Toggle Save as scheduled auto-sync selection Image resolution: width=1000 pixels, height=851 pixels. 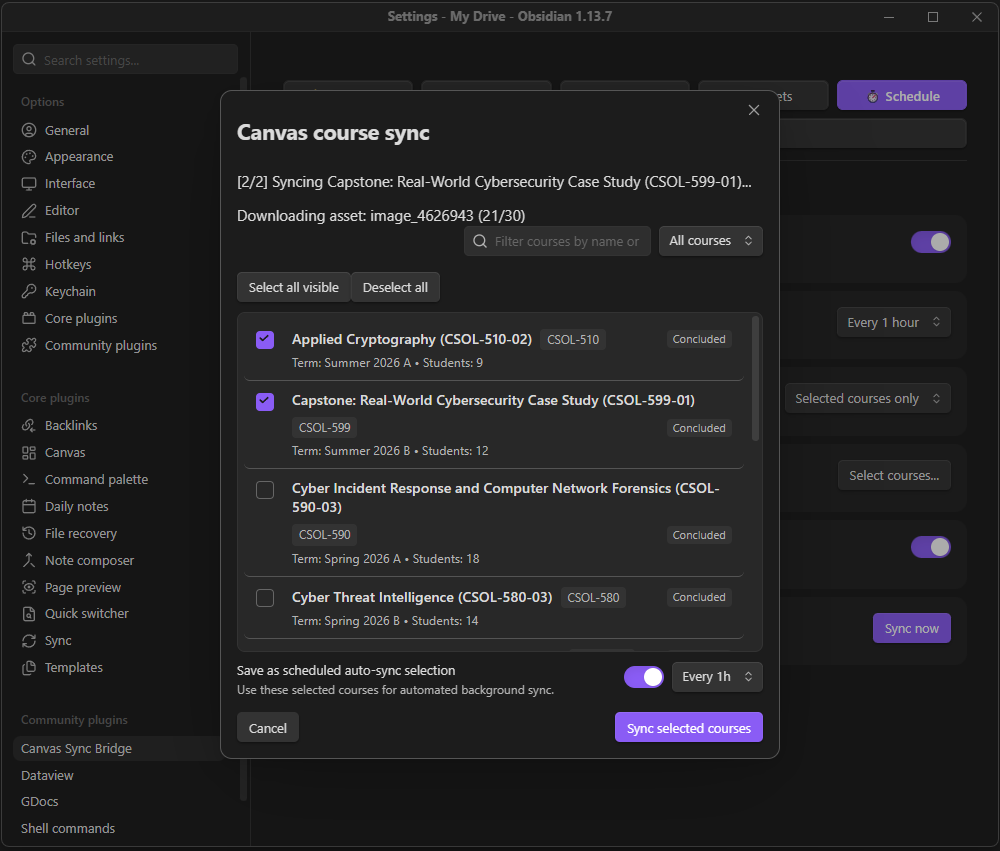(643, 677)
